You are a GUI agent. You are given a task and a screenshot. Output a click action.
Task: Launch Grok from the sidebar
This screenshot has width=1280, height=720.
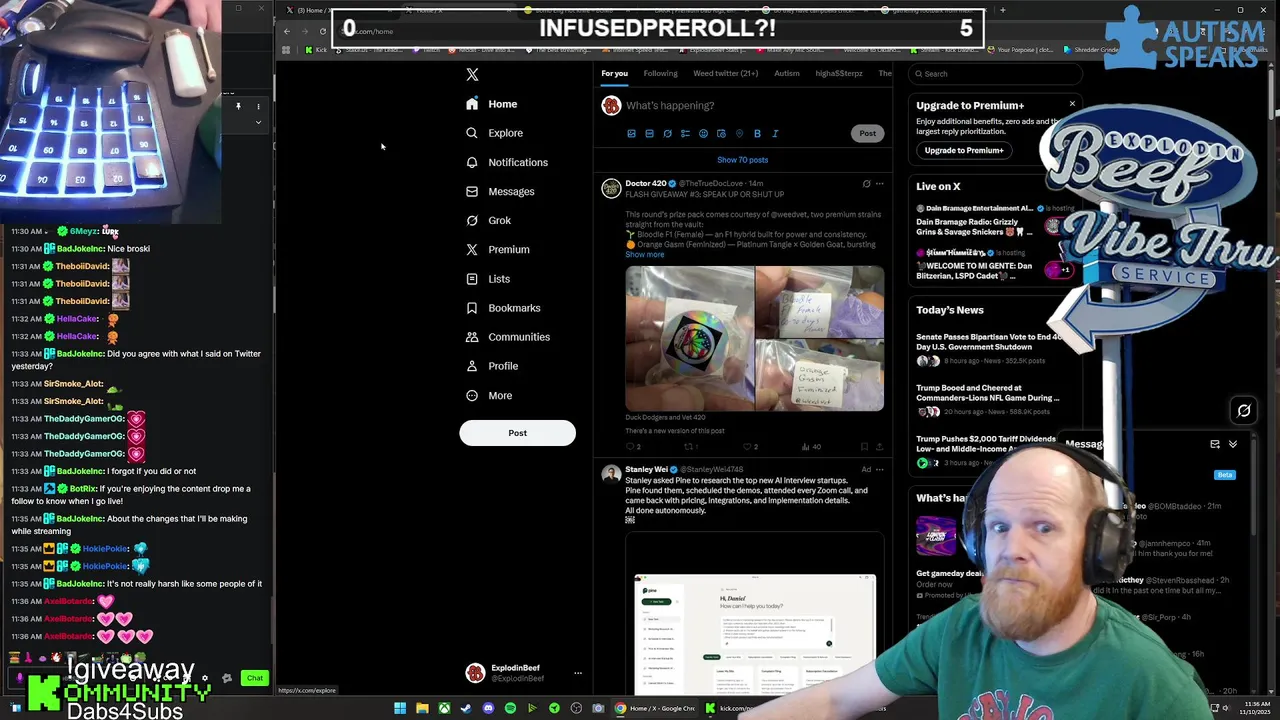(488, 220)
